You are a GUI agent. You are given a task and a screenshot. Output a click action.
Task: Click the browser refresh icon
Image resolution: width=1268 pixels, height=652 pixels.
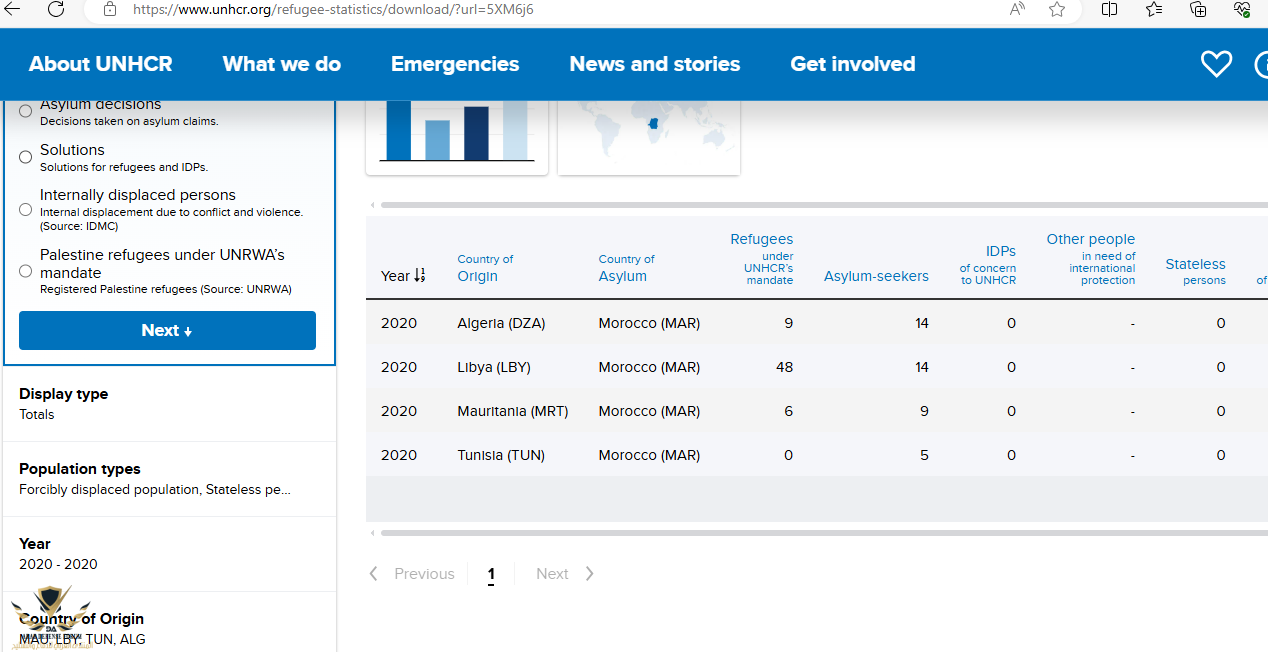pyautogui.click(x=56, y=9)
